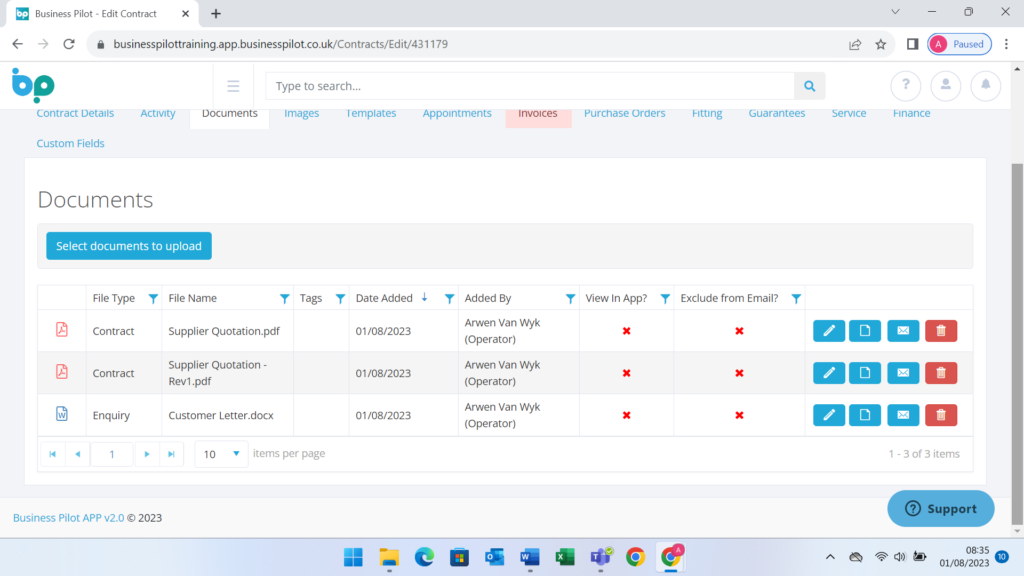Click the help question mark icon
This screenshot has width=1024, height=576.
pyautogui.click(x=905, y=86)
